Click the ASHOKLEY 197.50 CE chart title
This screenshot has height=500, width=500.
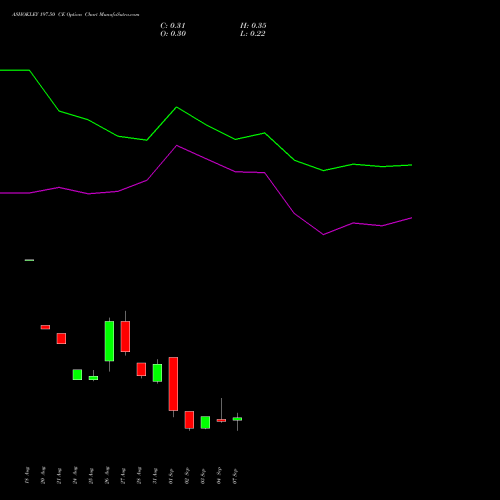point(76,15)
